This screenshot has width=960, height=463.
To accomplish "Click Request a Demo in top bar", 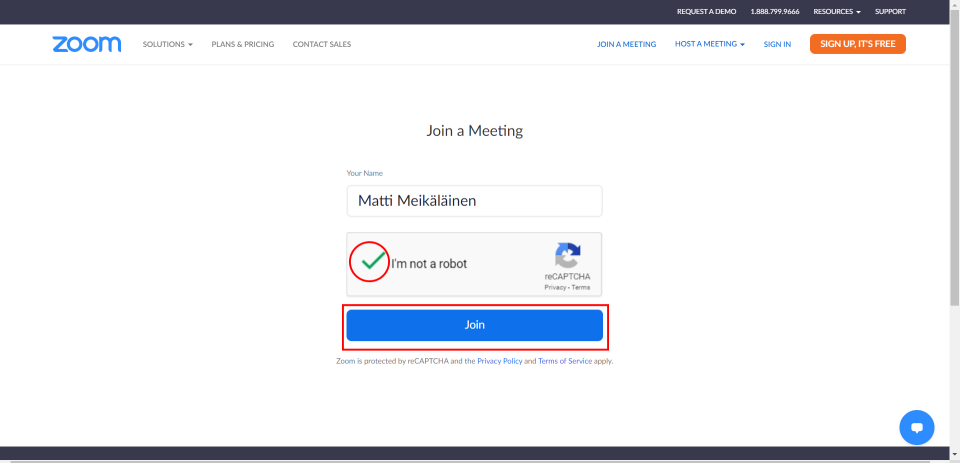I will tap(707, 12).
